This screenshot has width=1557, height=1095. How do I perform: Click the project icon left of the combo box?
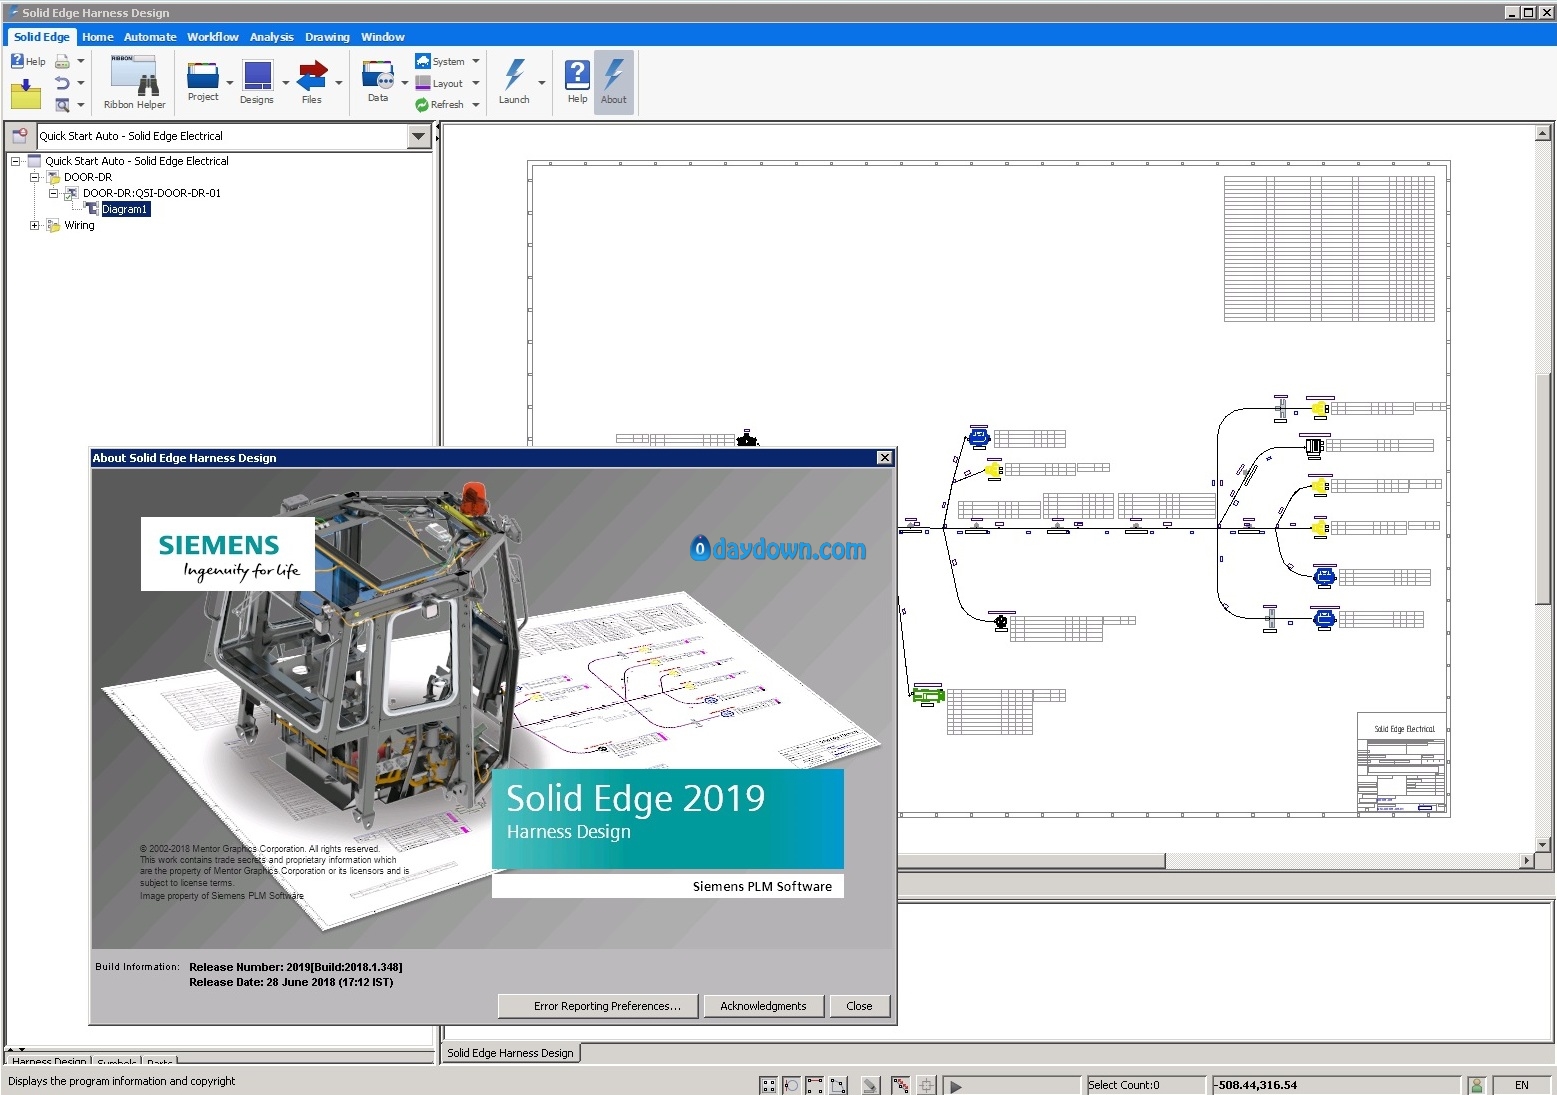pos(19,136)
